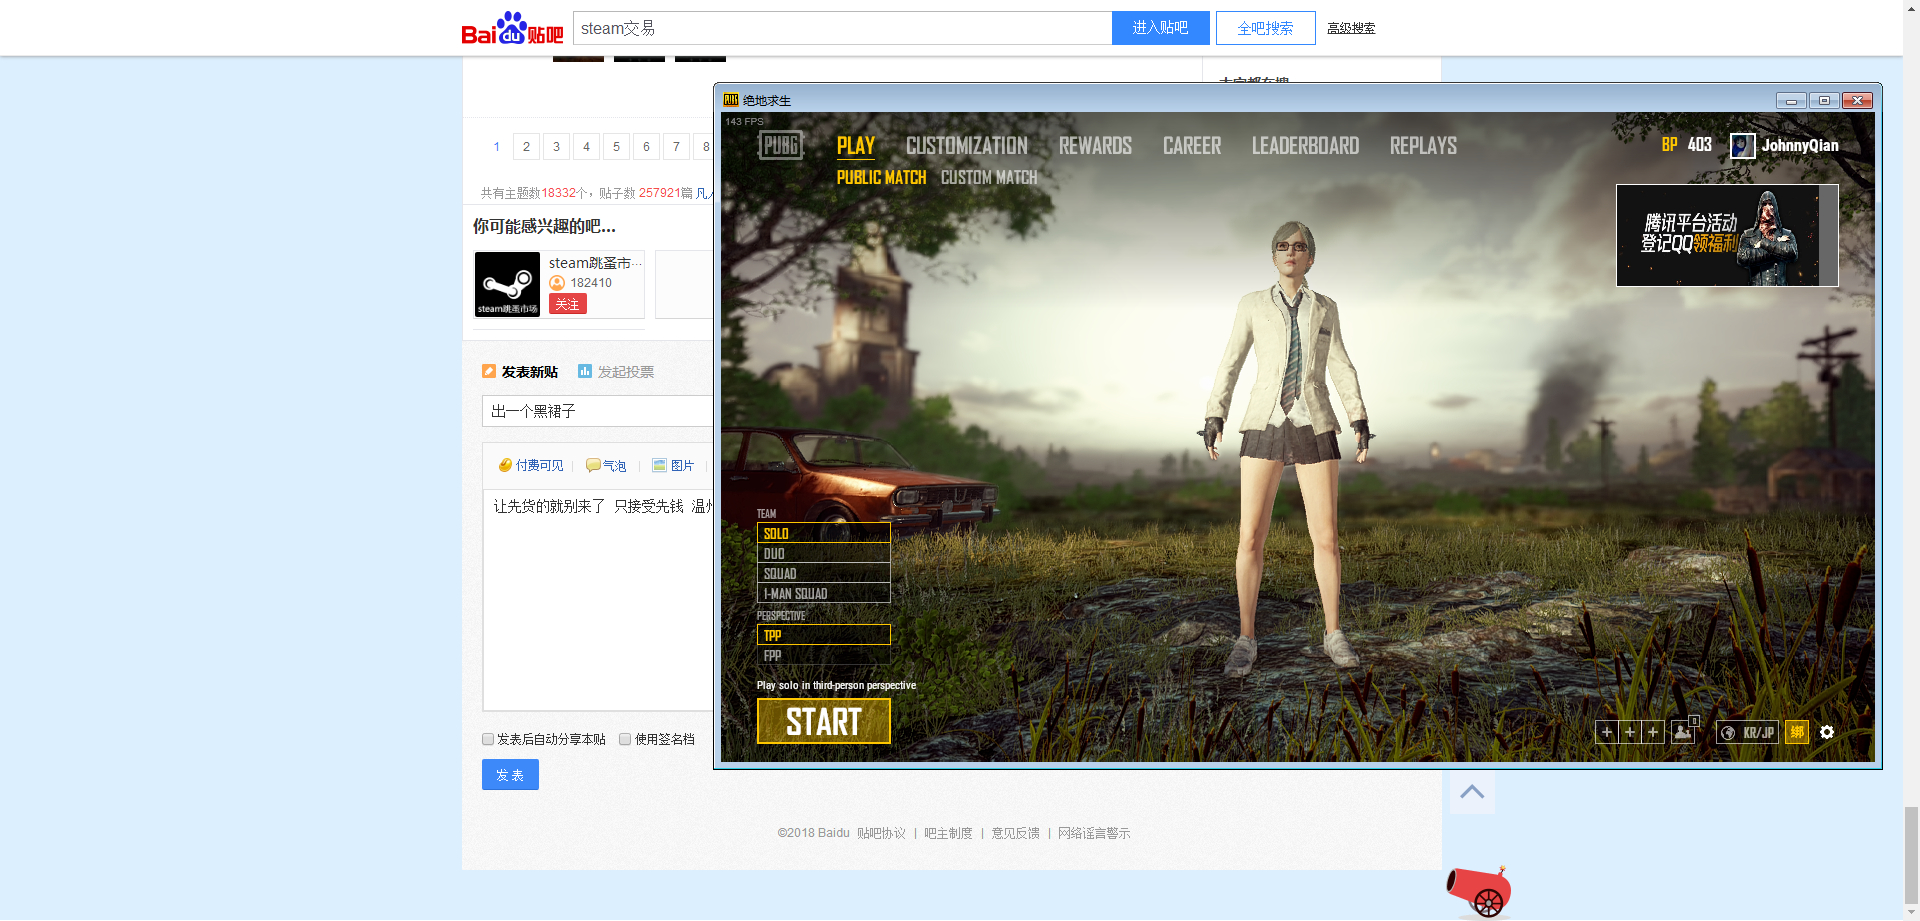Viewport: 1920px width, 921px height.
Task: Open KR/JP server region selector
Action: (1747, 732)
